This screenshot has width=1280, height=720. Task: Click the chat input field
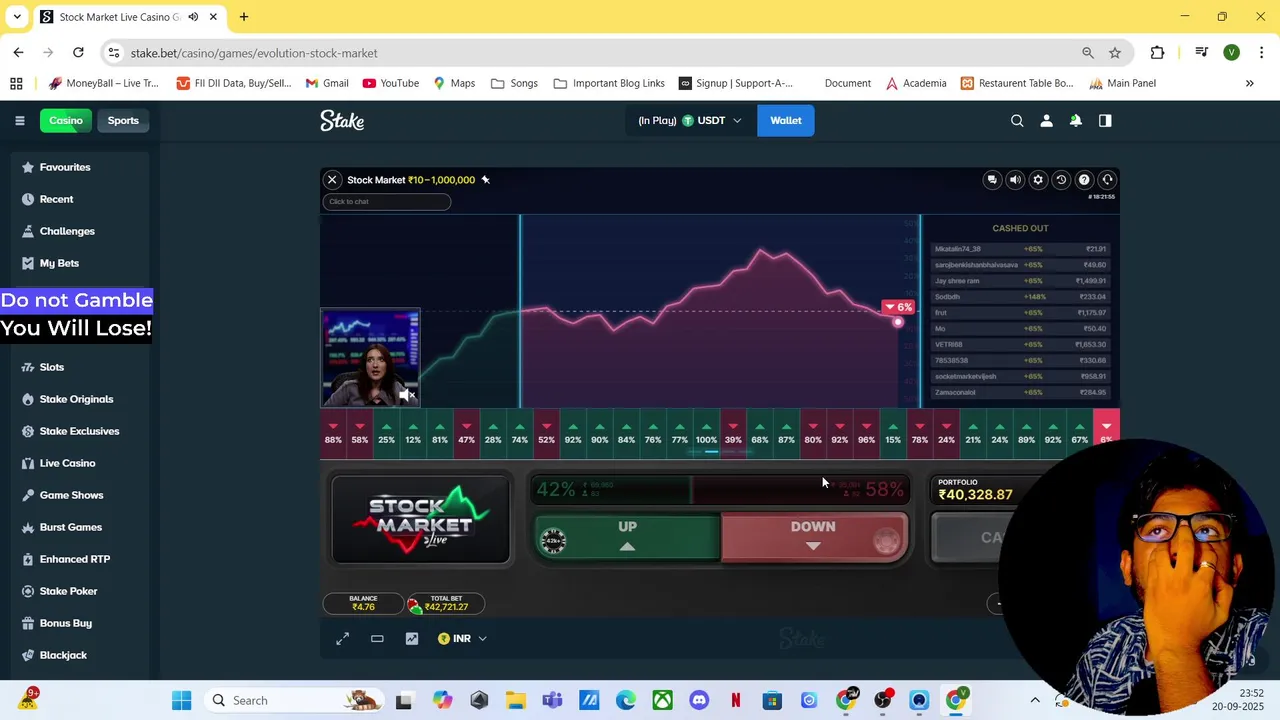[x=386, y=202]
